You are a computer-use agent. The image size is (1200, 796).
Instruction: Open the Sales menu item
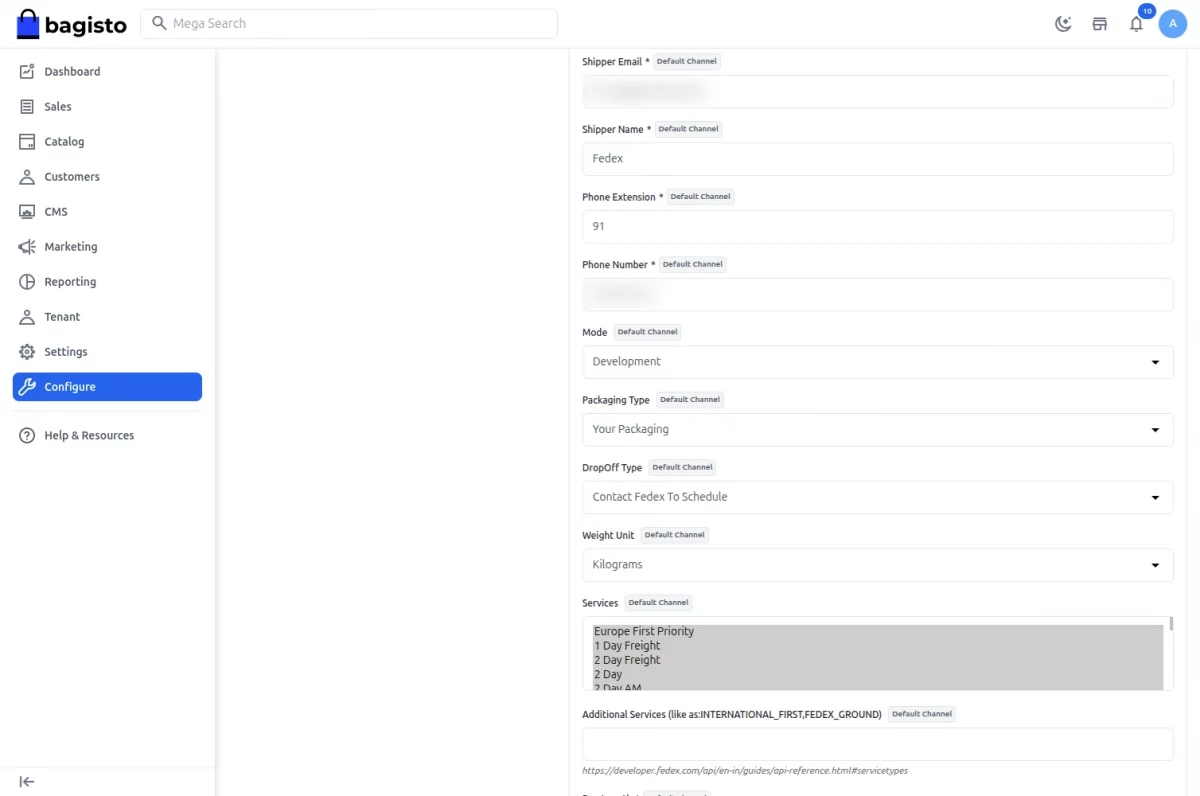(x=107, y=107)
